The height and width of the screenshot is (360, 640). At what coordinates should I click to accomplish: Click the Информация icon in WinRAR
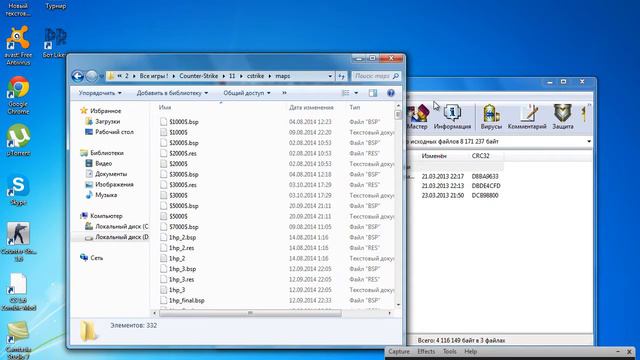452,117
